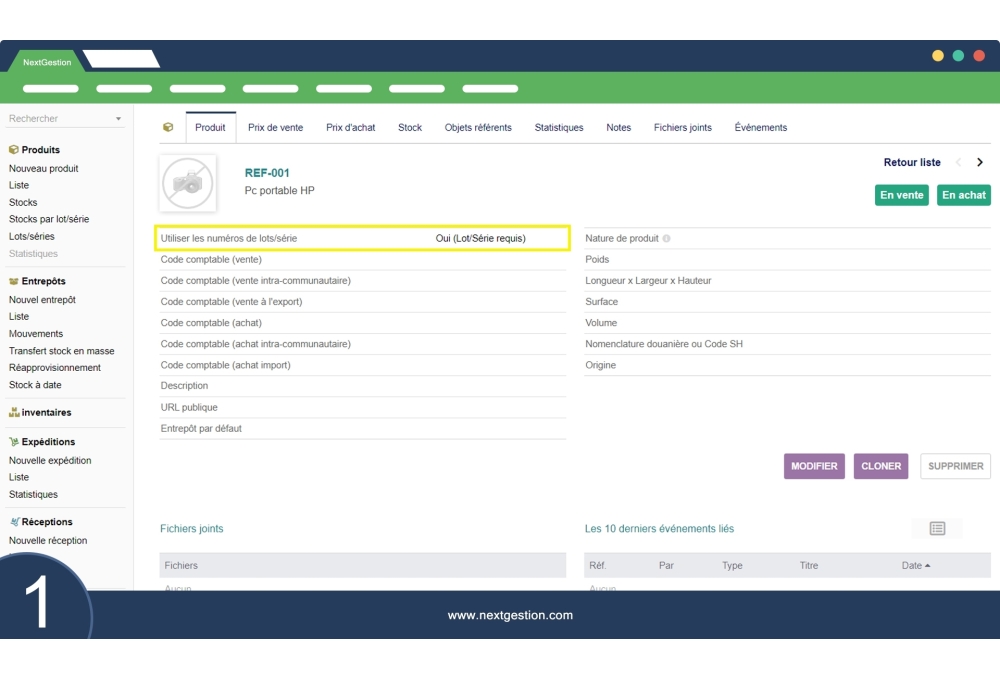Viewport: 1000px width, 679px height.
Task: Click the Entrepôts section icon in sidebar
Action: coord(14,282)
